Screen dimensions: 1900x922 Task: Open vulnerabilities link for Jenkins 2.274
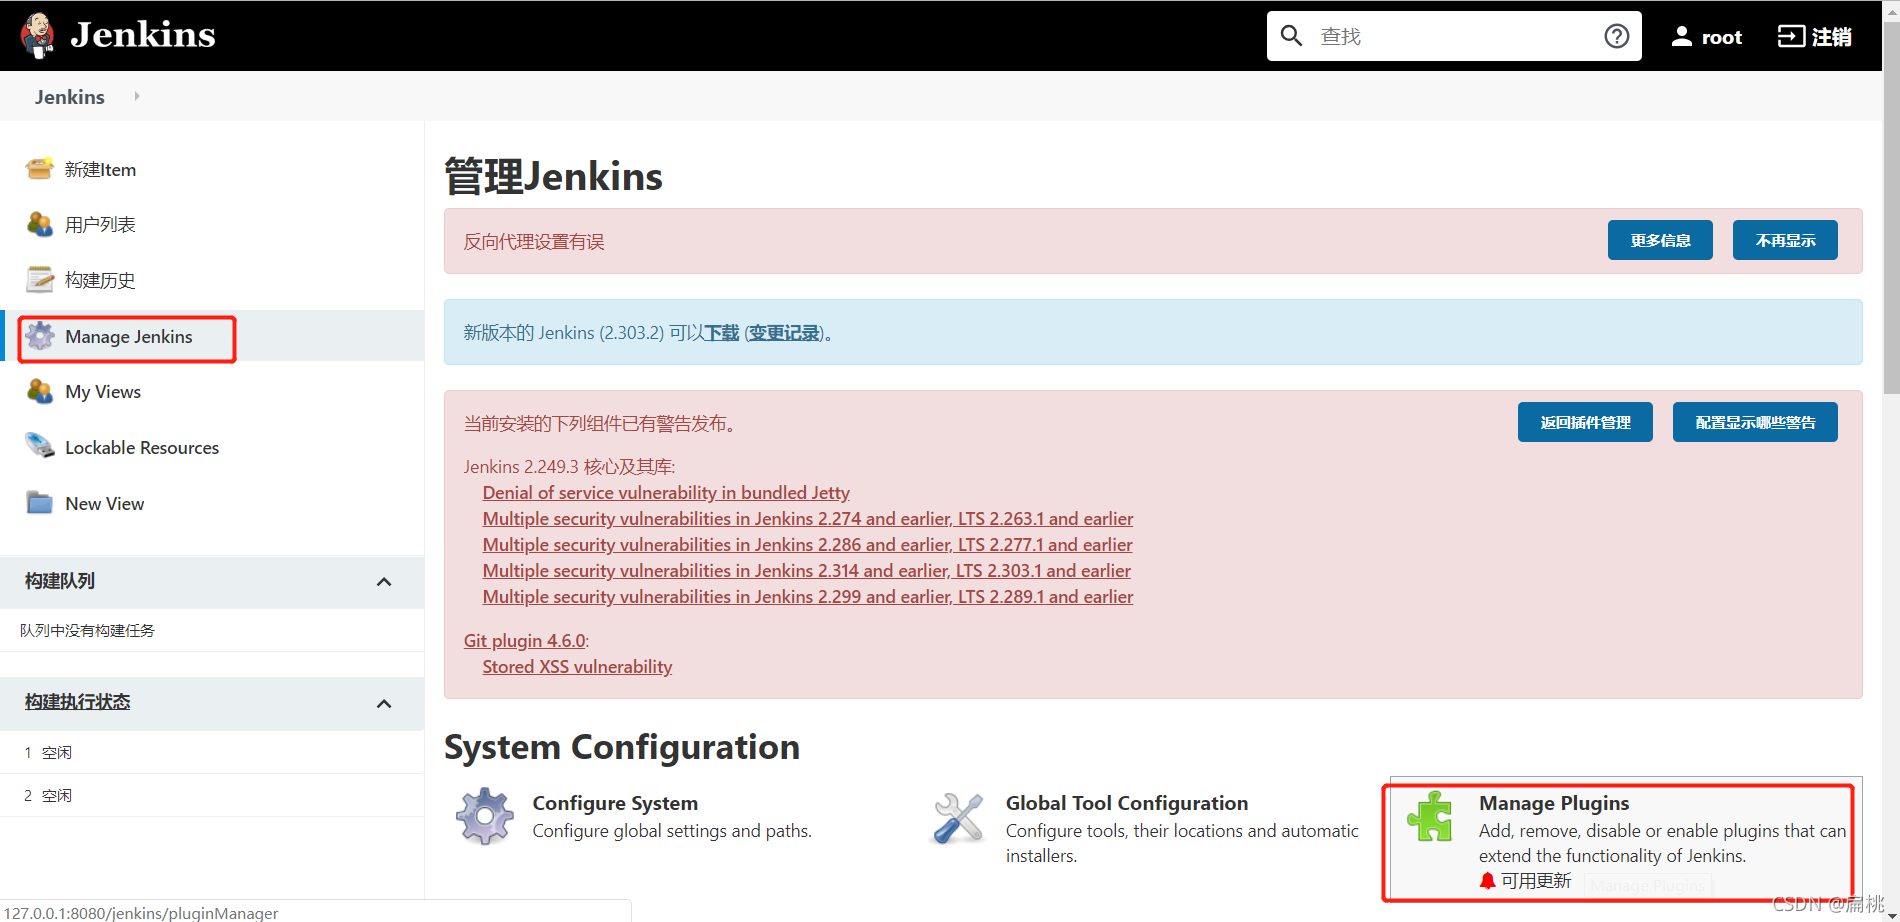(x=808, y=519)
